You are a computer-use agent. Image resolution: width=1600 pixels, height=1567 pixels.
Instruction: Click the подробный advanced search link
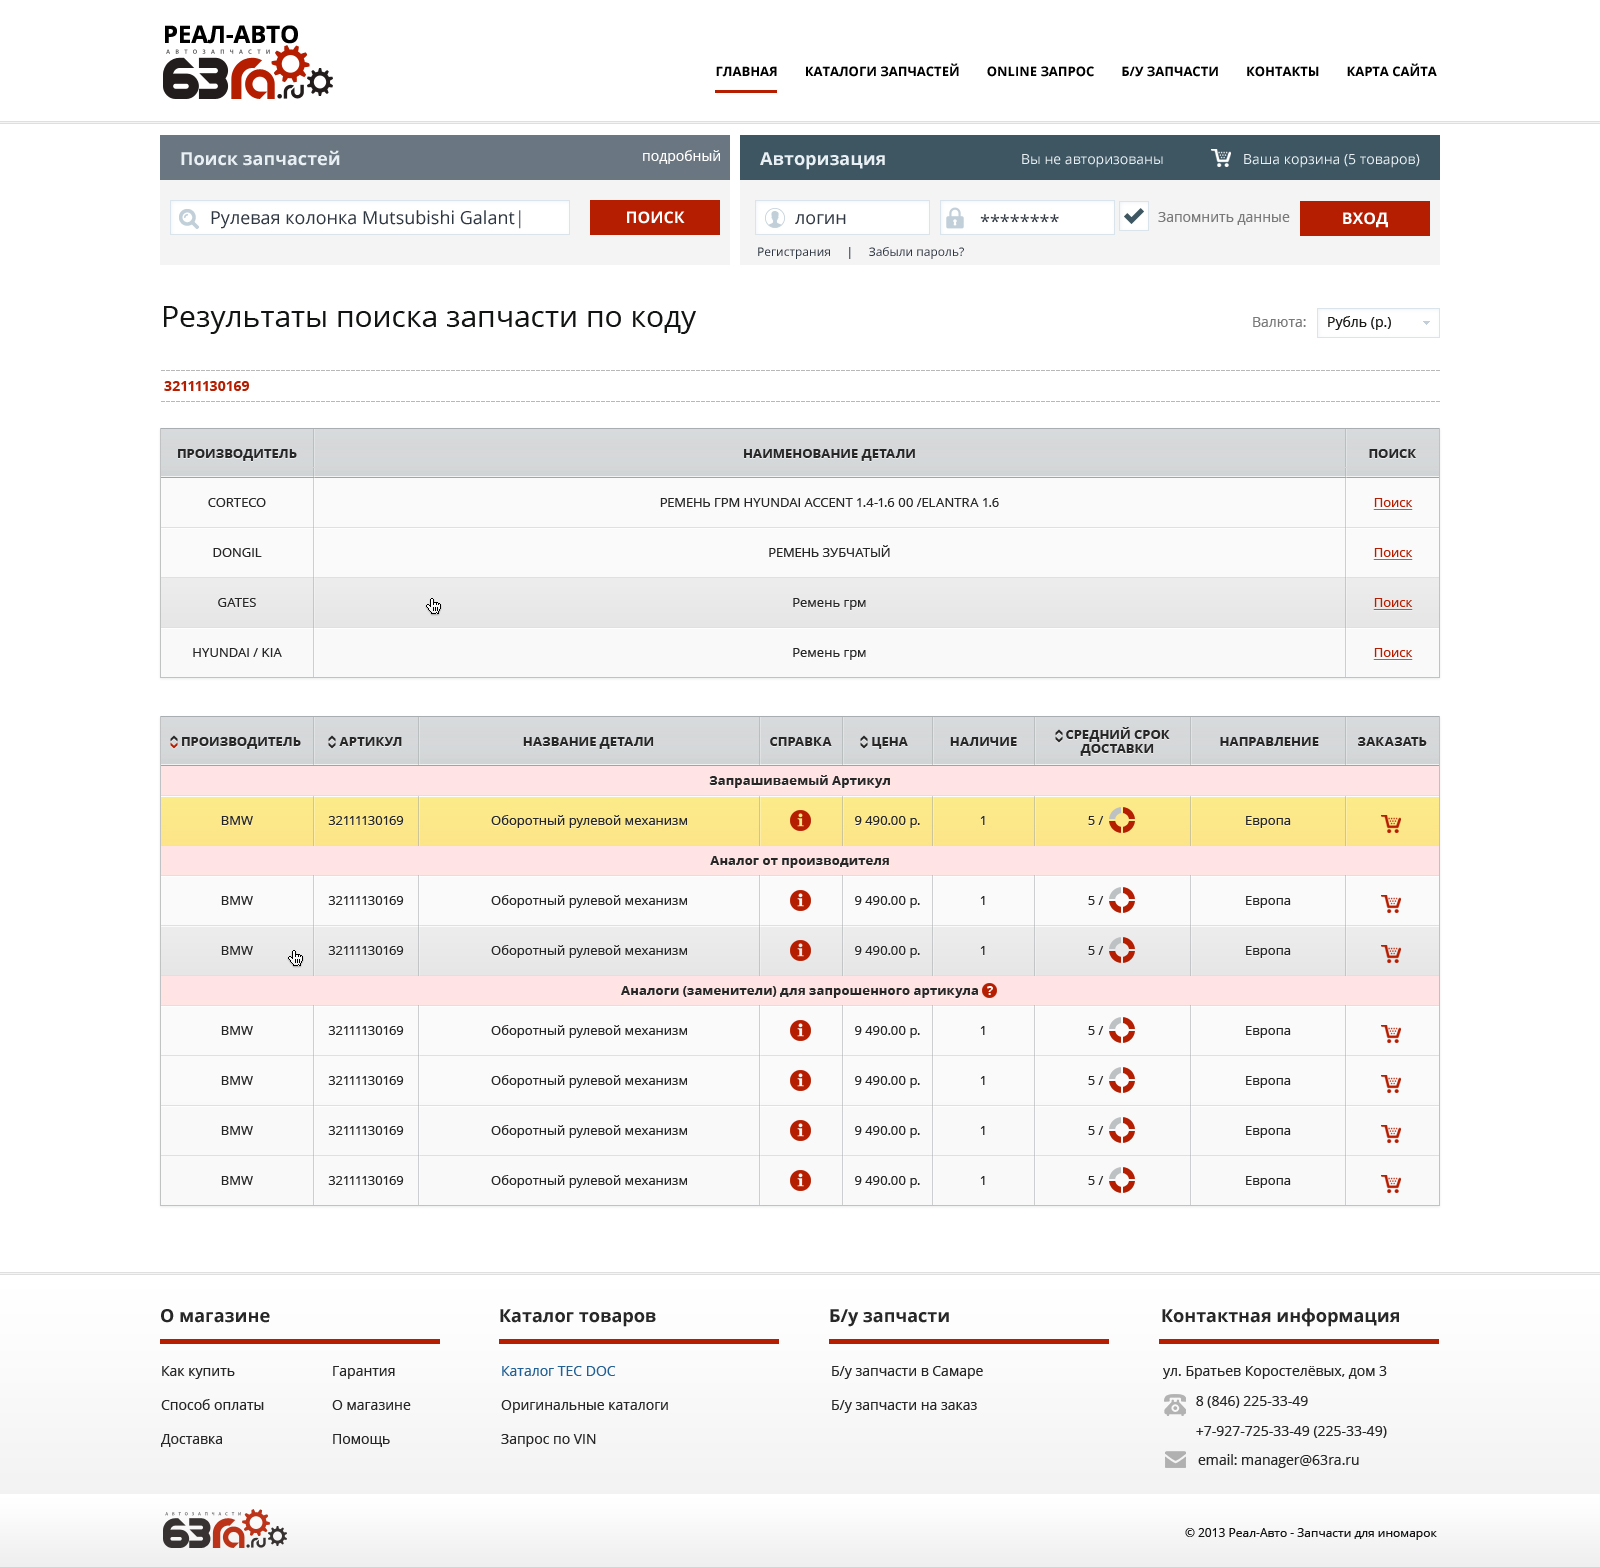click(681, 156)
